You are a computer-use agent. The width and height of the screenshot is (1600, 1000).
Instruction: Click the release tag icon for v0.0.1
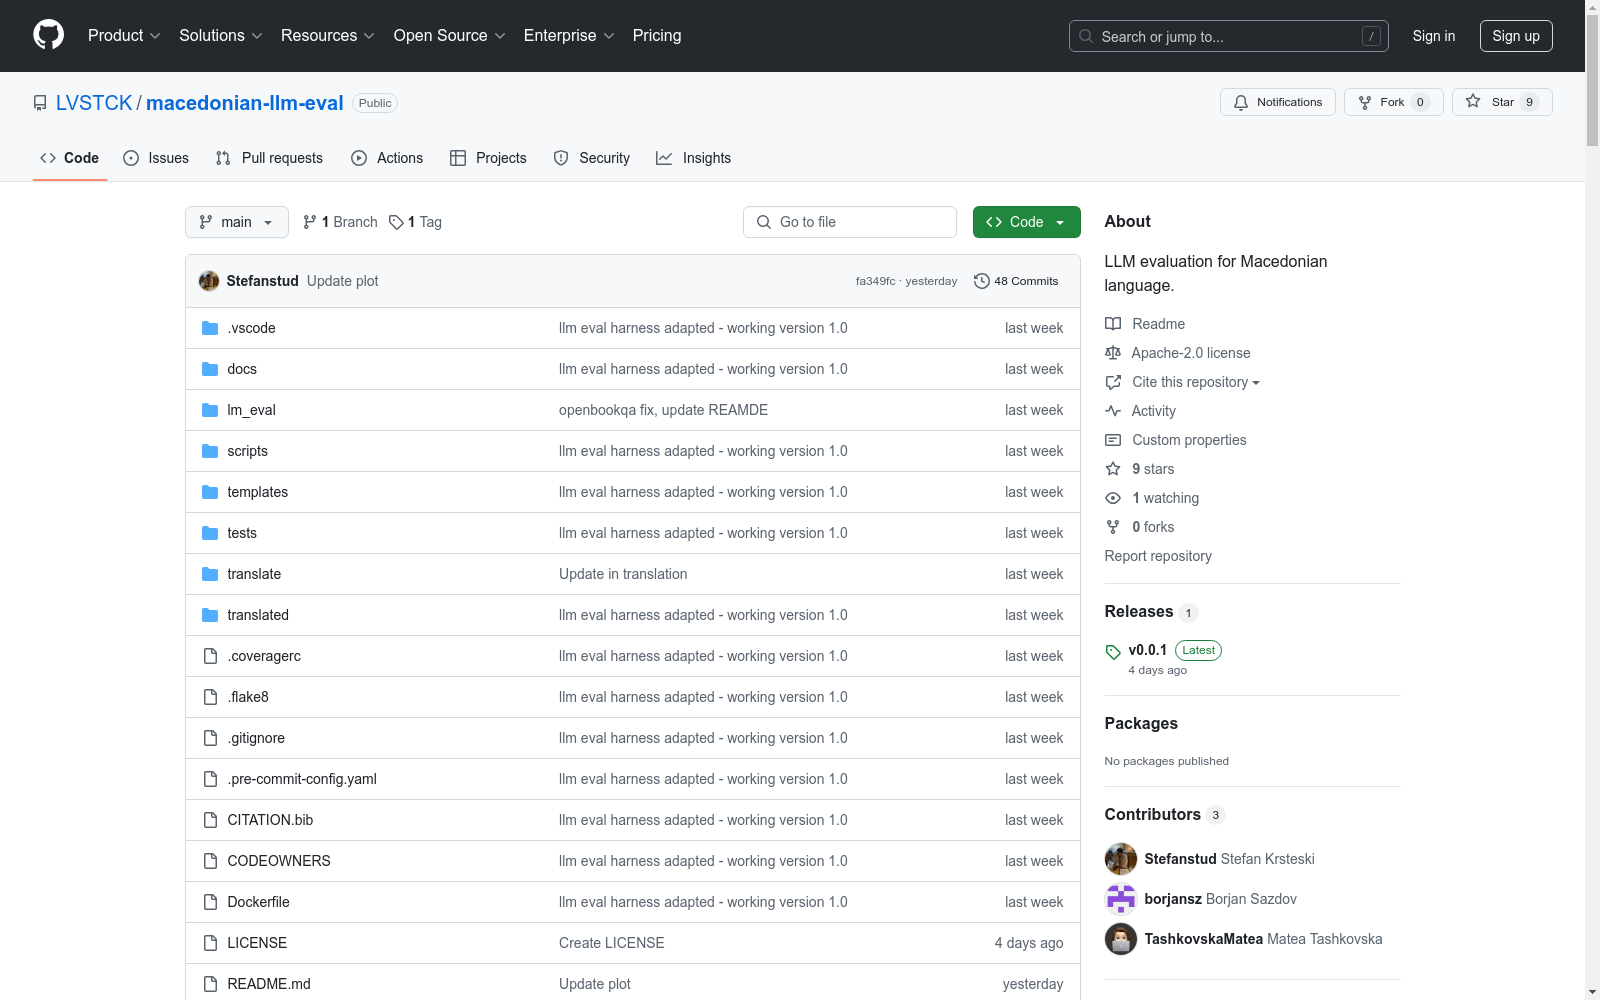pos(1113,652)
